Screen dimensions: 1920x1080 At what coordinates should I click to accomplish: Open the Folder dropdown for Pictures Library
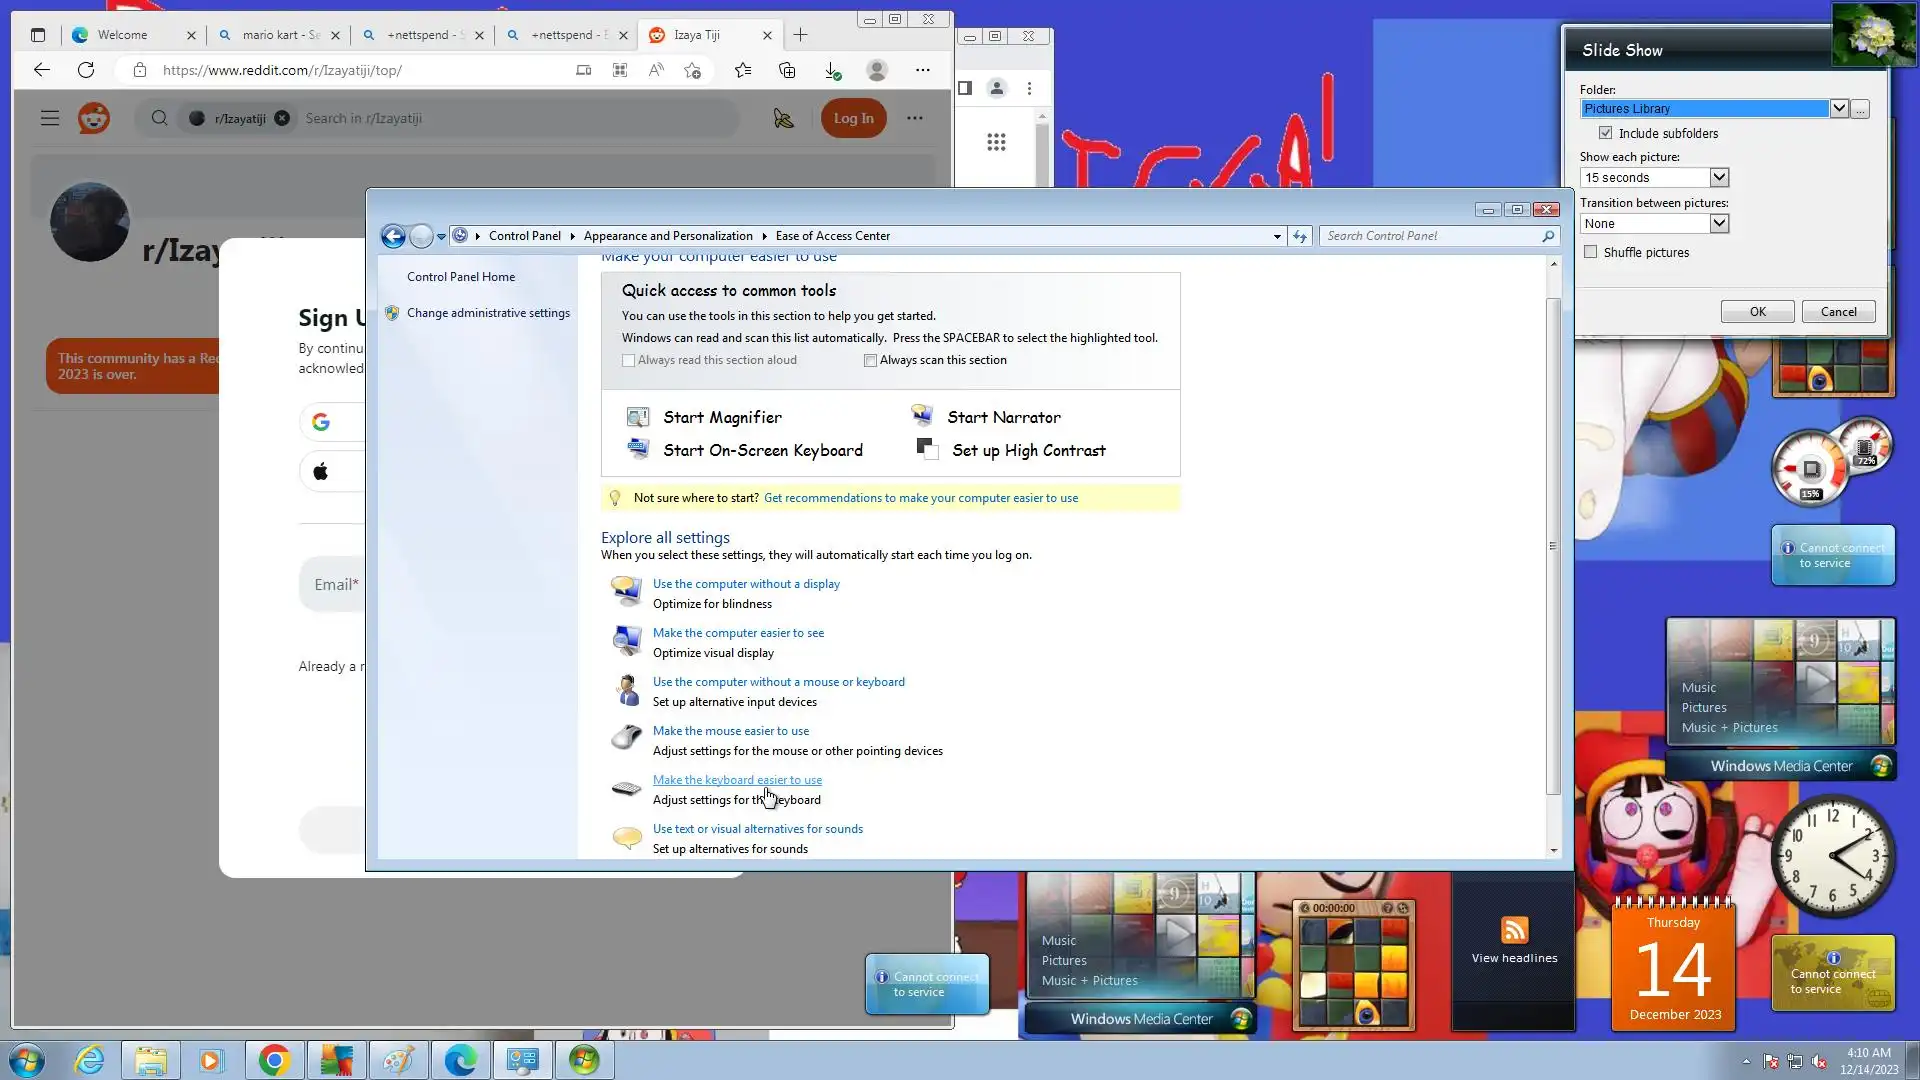point(1838,108)
